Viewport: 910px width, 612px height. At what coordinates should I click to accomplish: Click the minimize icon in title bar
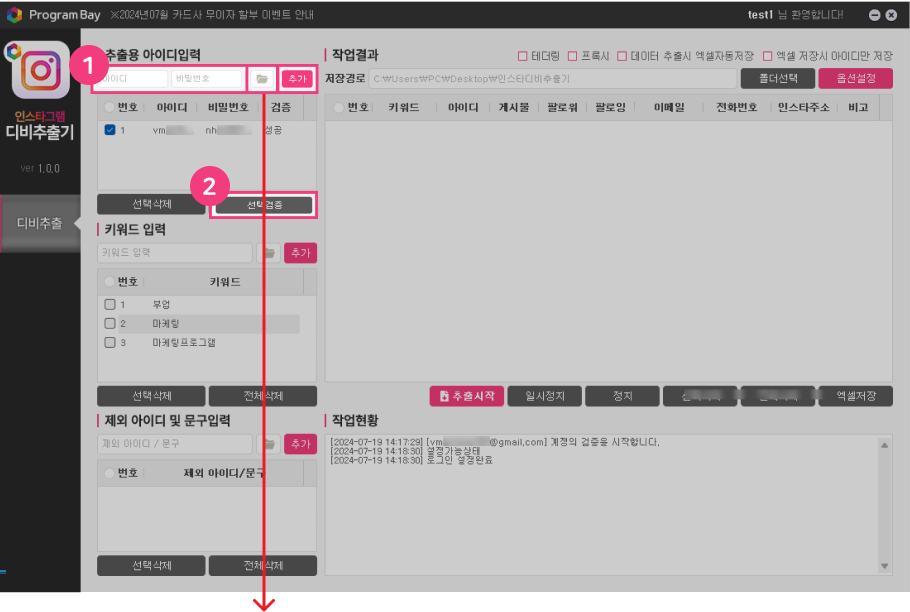(875, 15)
